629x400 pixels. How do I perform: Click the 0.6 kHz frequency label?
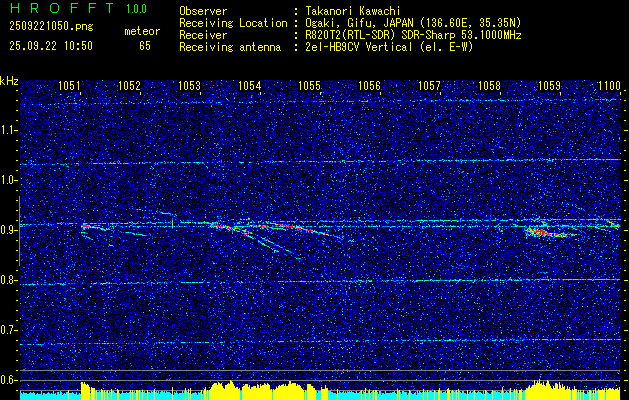[x=8, y=380]
